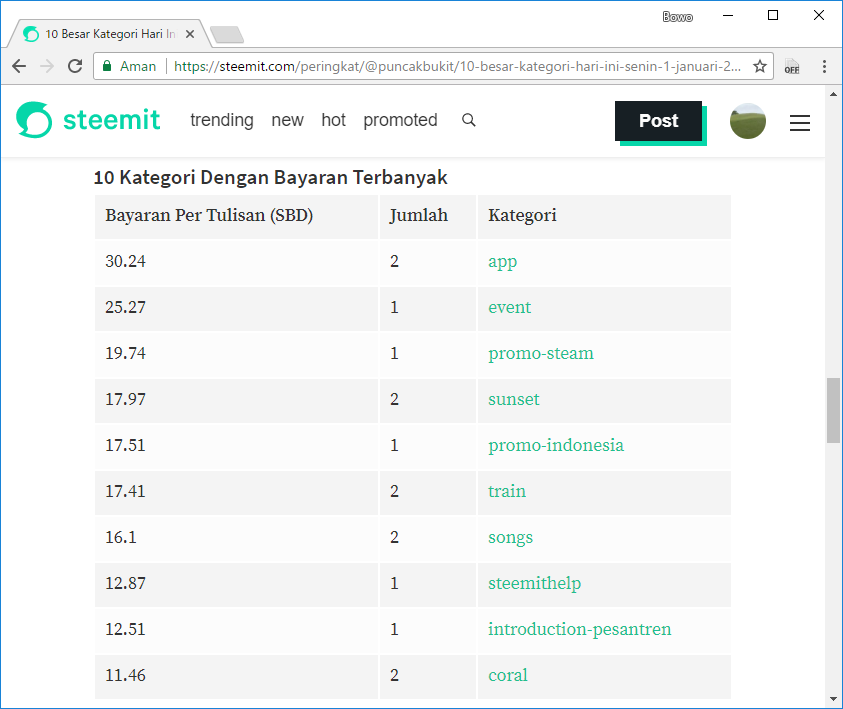Click the Steemit logo icon

point(34,119)
